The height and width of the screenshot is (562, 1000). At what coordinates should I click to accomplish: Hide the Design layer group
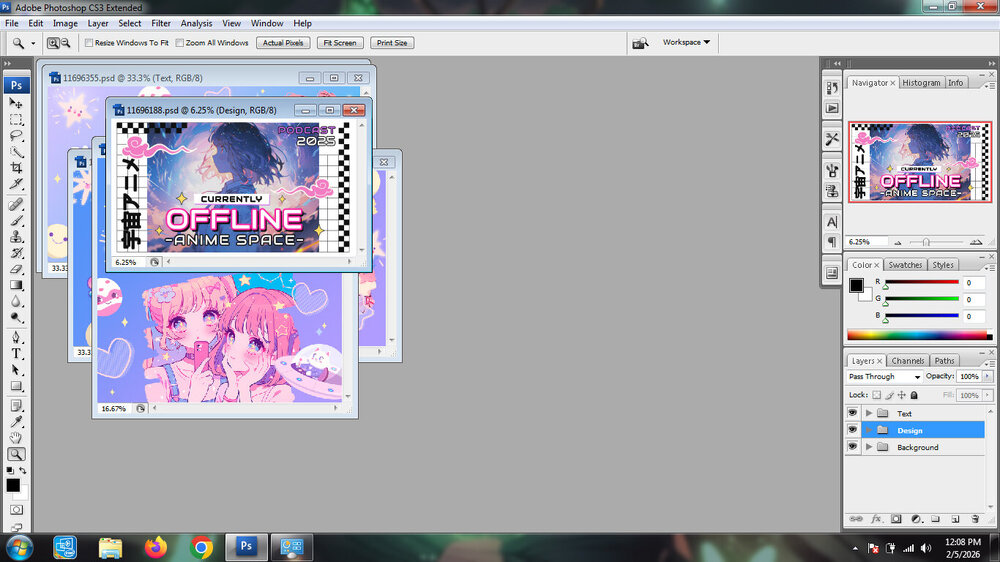point(853,430)
